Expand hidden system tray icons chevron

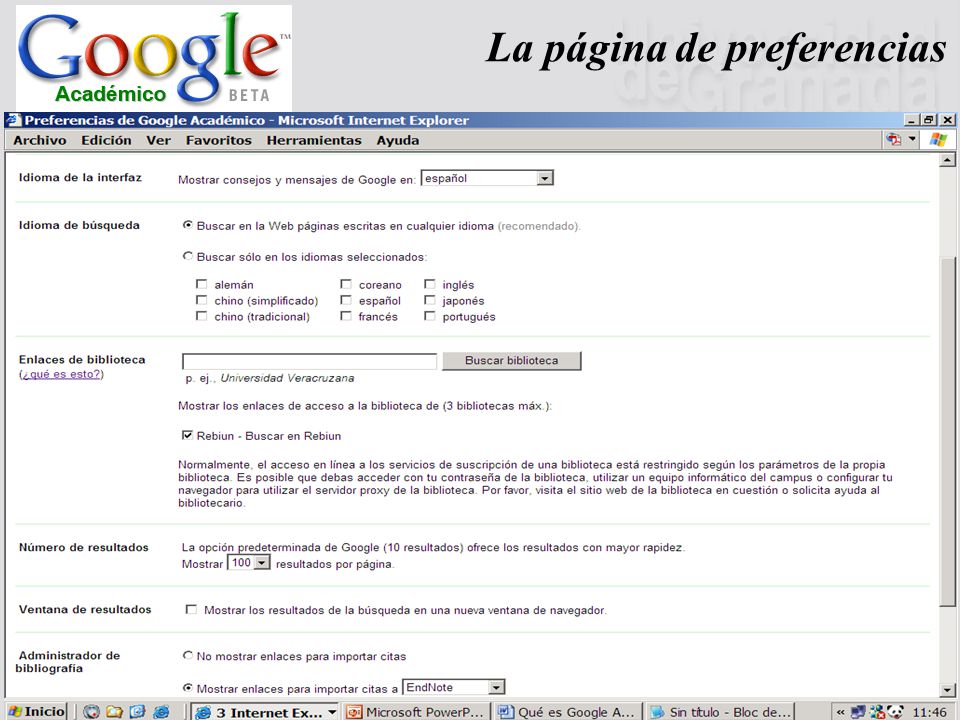(841, 712)
